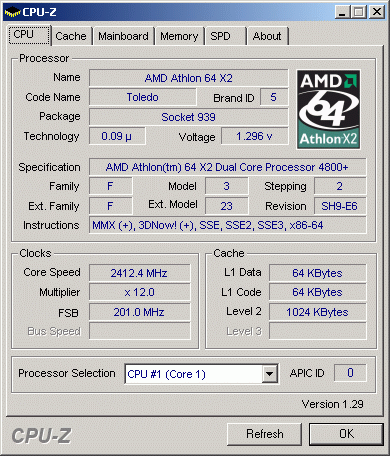Image resolution: width=390 pixels, height=456 pixels.
Task: Minimize the CPU-Z window
Action: click(x=343, y=12)
